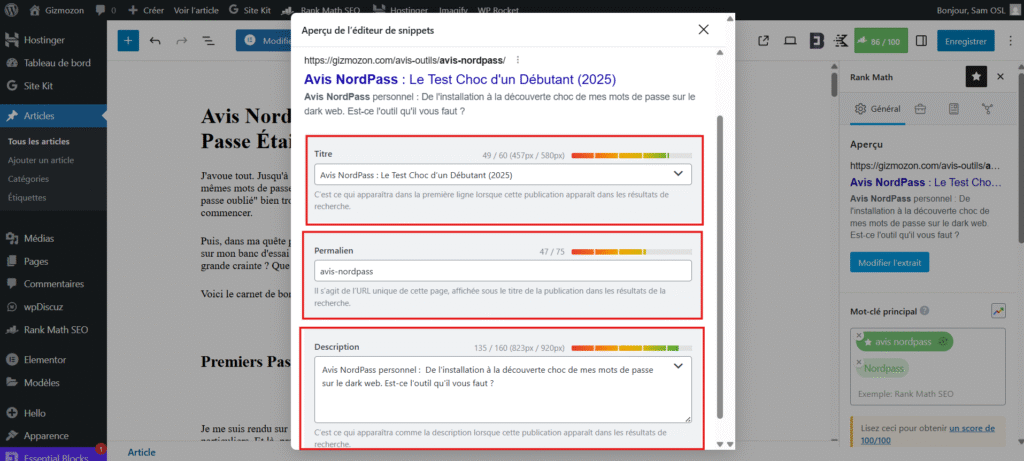1024x461 pixels.
Task: Open the Google Trends icon beside Mot-clé principal
Action: pyautogui.click(x=997, y=311)
